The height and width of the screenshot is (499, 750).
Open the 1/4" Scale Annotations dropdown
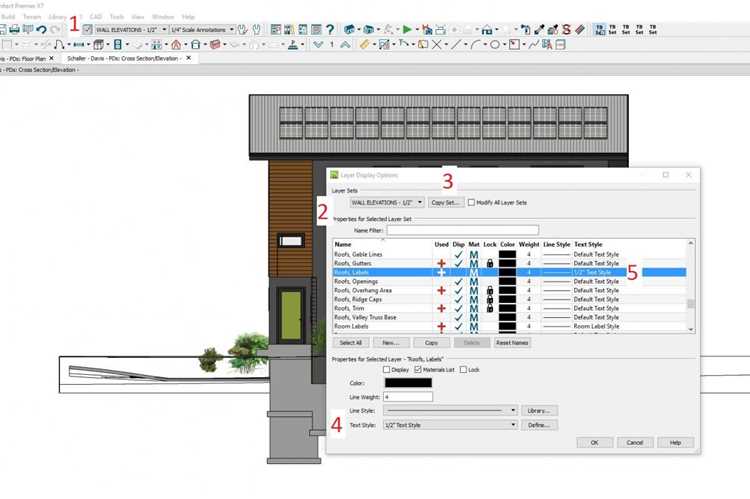click(x=203, y=30)
